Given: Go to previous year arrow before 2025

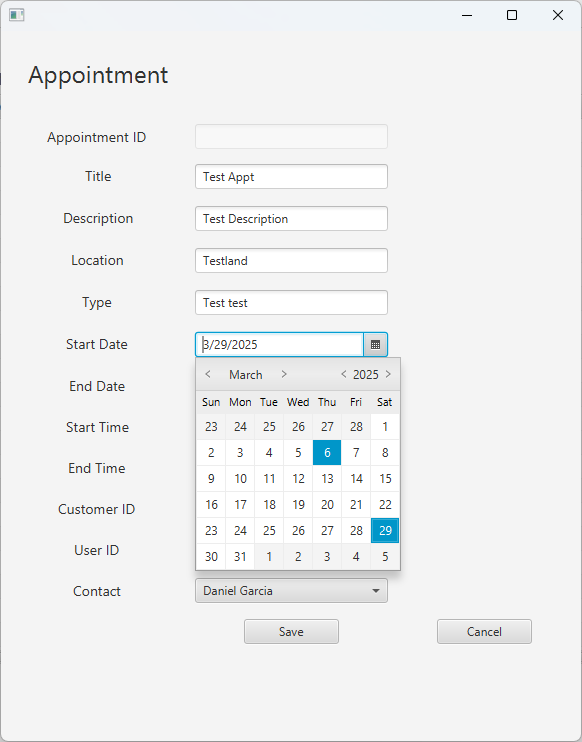Looking at the screenshot, I should 344,374.
